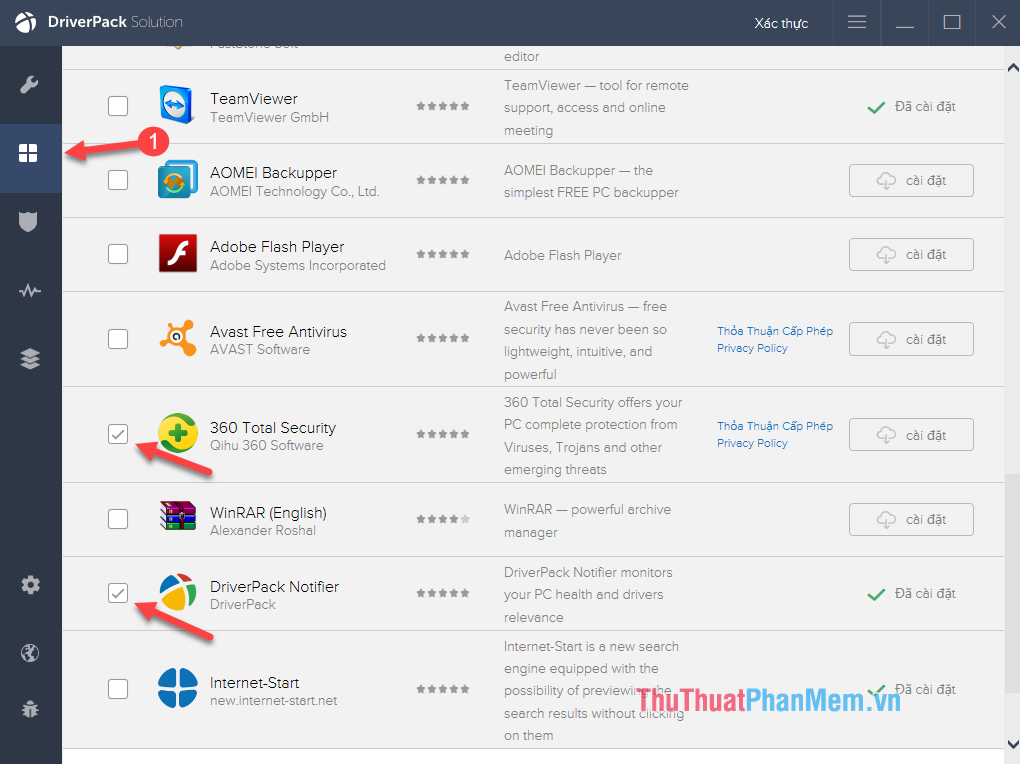Click the Internet-Start logo icon

177,688
